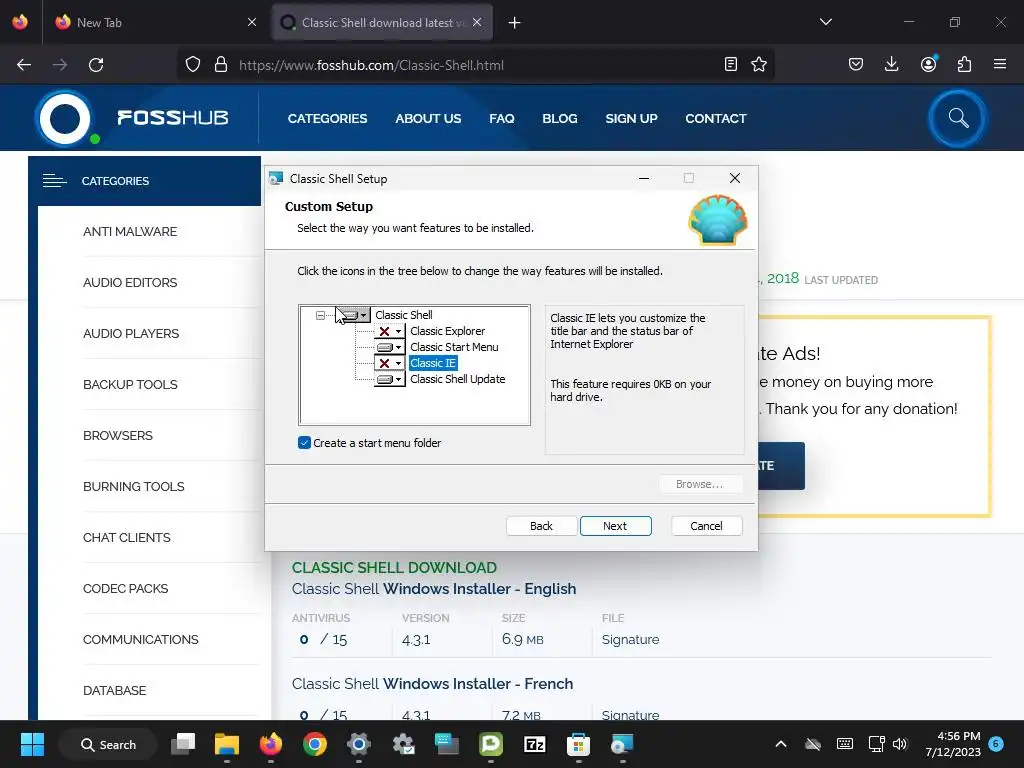
Task: Open Firefox extensions icon
Action: pos(964,65)
